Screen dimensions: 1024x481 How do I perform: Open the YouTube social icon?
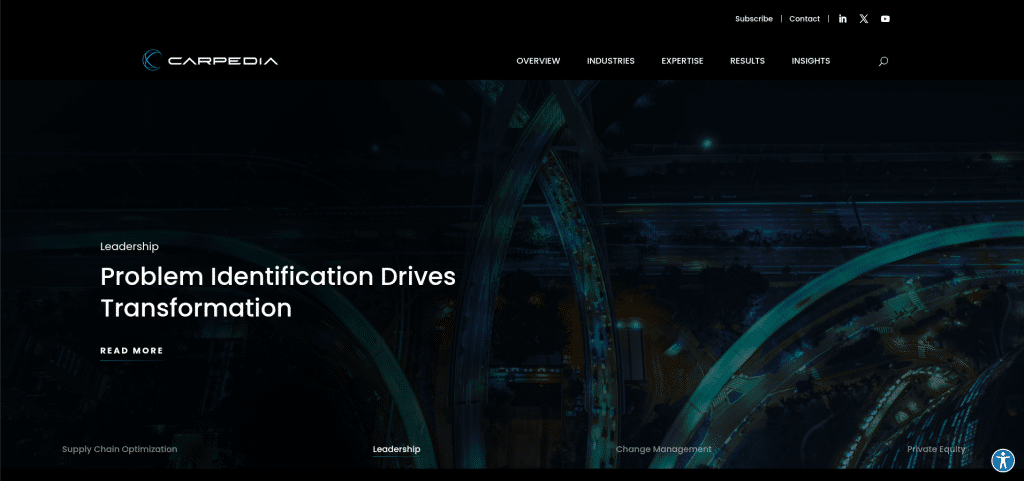(885, 19)
